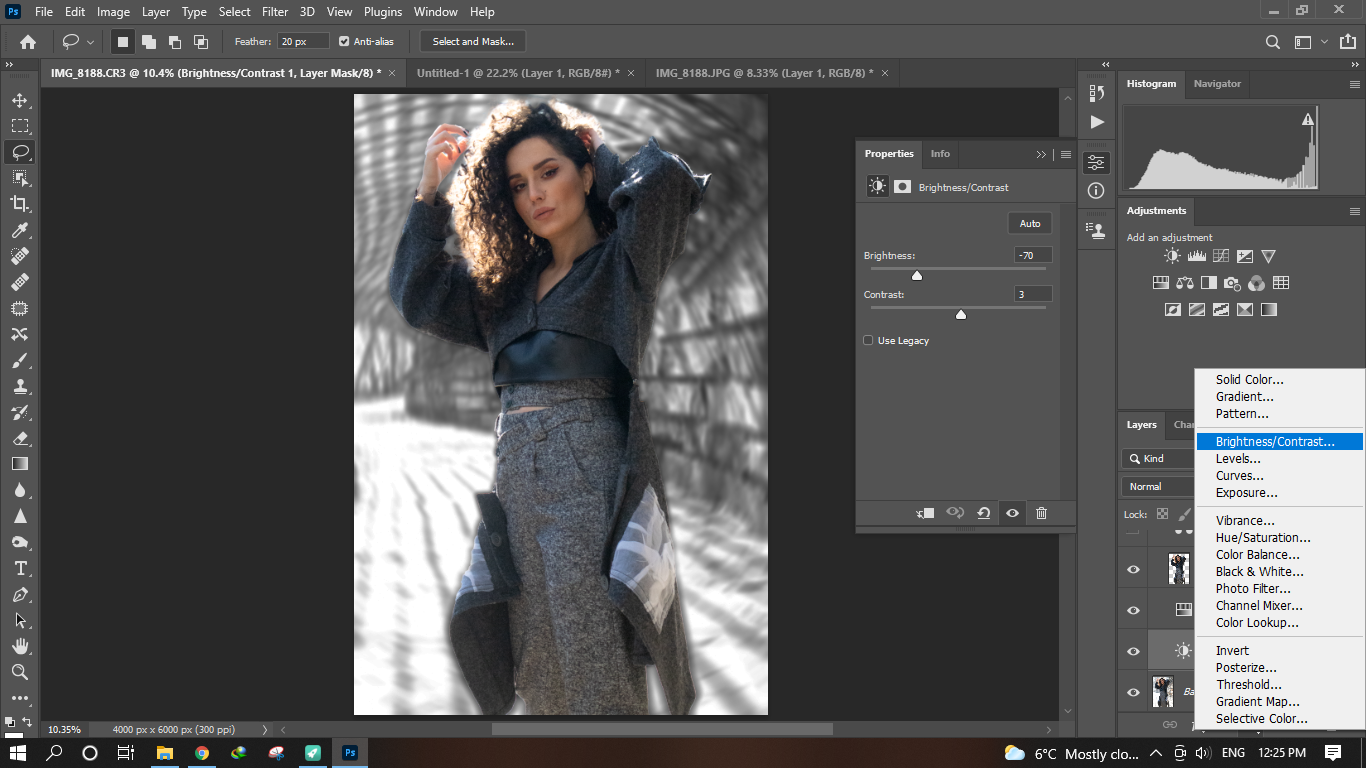Image resolution: width=1366 pixels, height=768 pixels.
Task: Select the Rectangular Marquee tool
Action: pos(20,126)
